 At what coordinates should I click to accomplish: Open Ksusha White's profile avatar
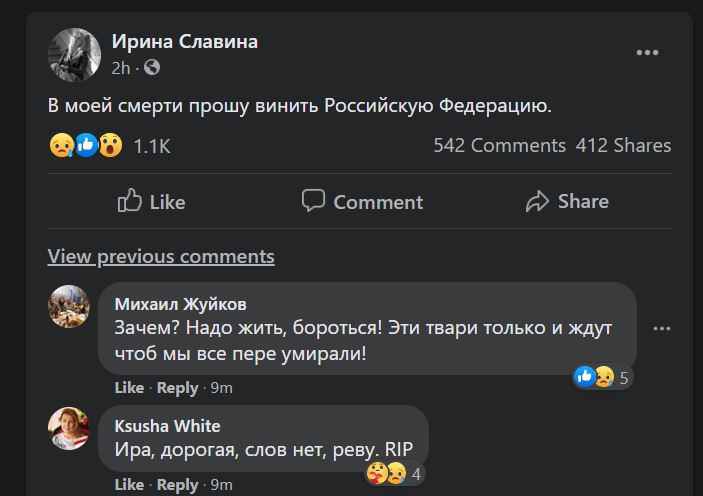pos(69,428)
